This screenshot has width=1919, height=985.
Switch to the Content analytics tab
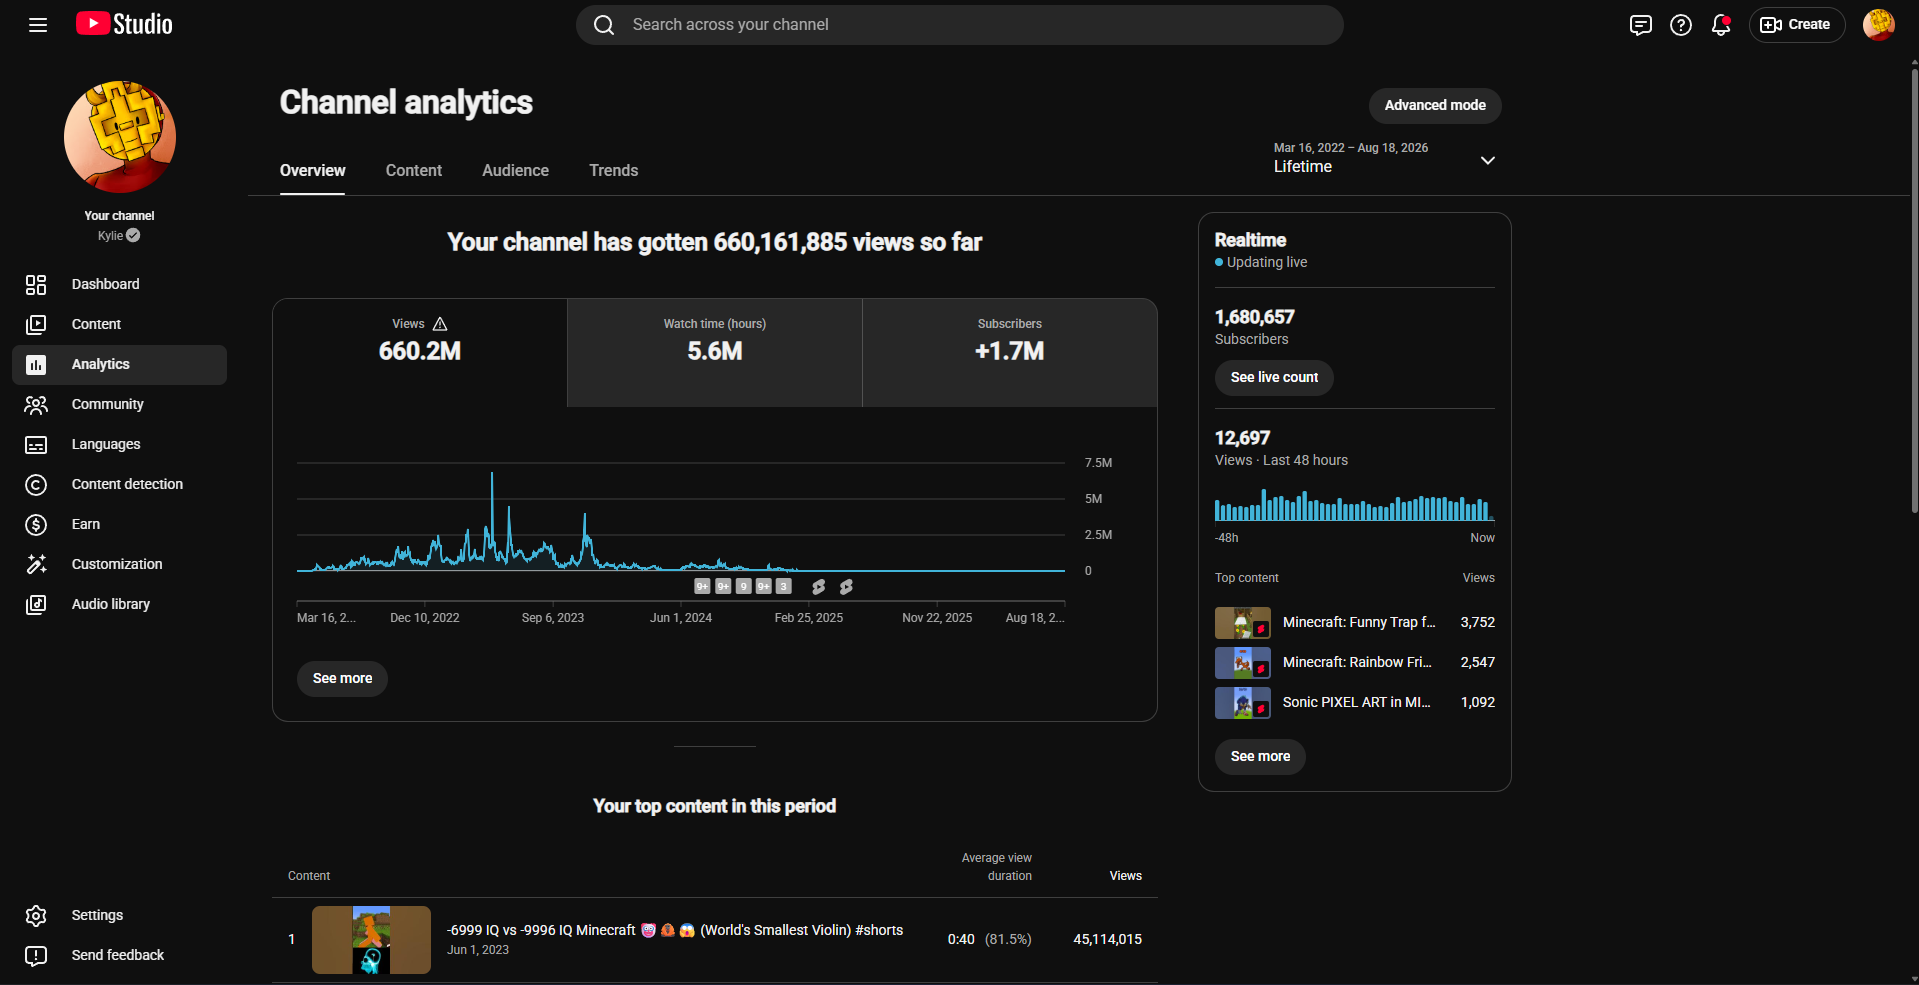coord(414,171)
